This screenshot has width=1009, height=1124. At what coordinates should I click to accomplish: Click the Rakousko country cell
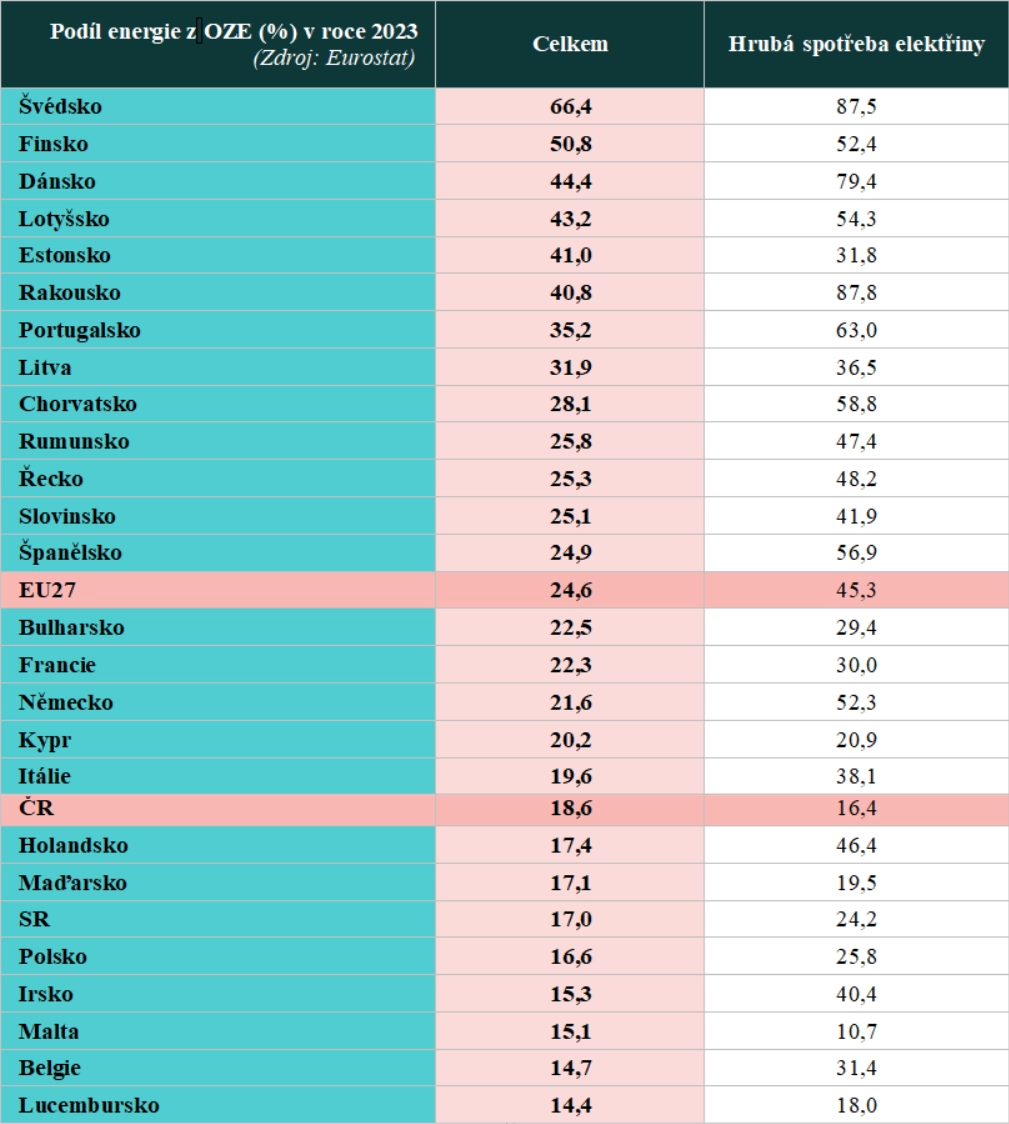69,292
